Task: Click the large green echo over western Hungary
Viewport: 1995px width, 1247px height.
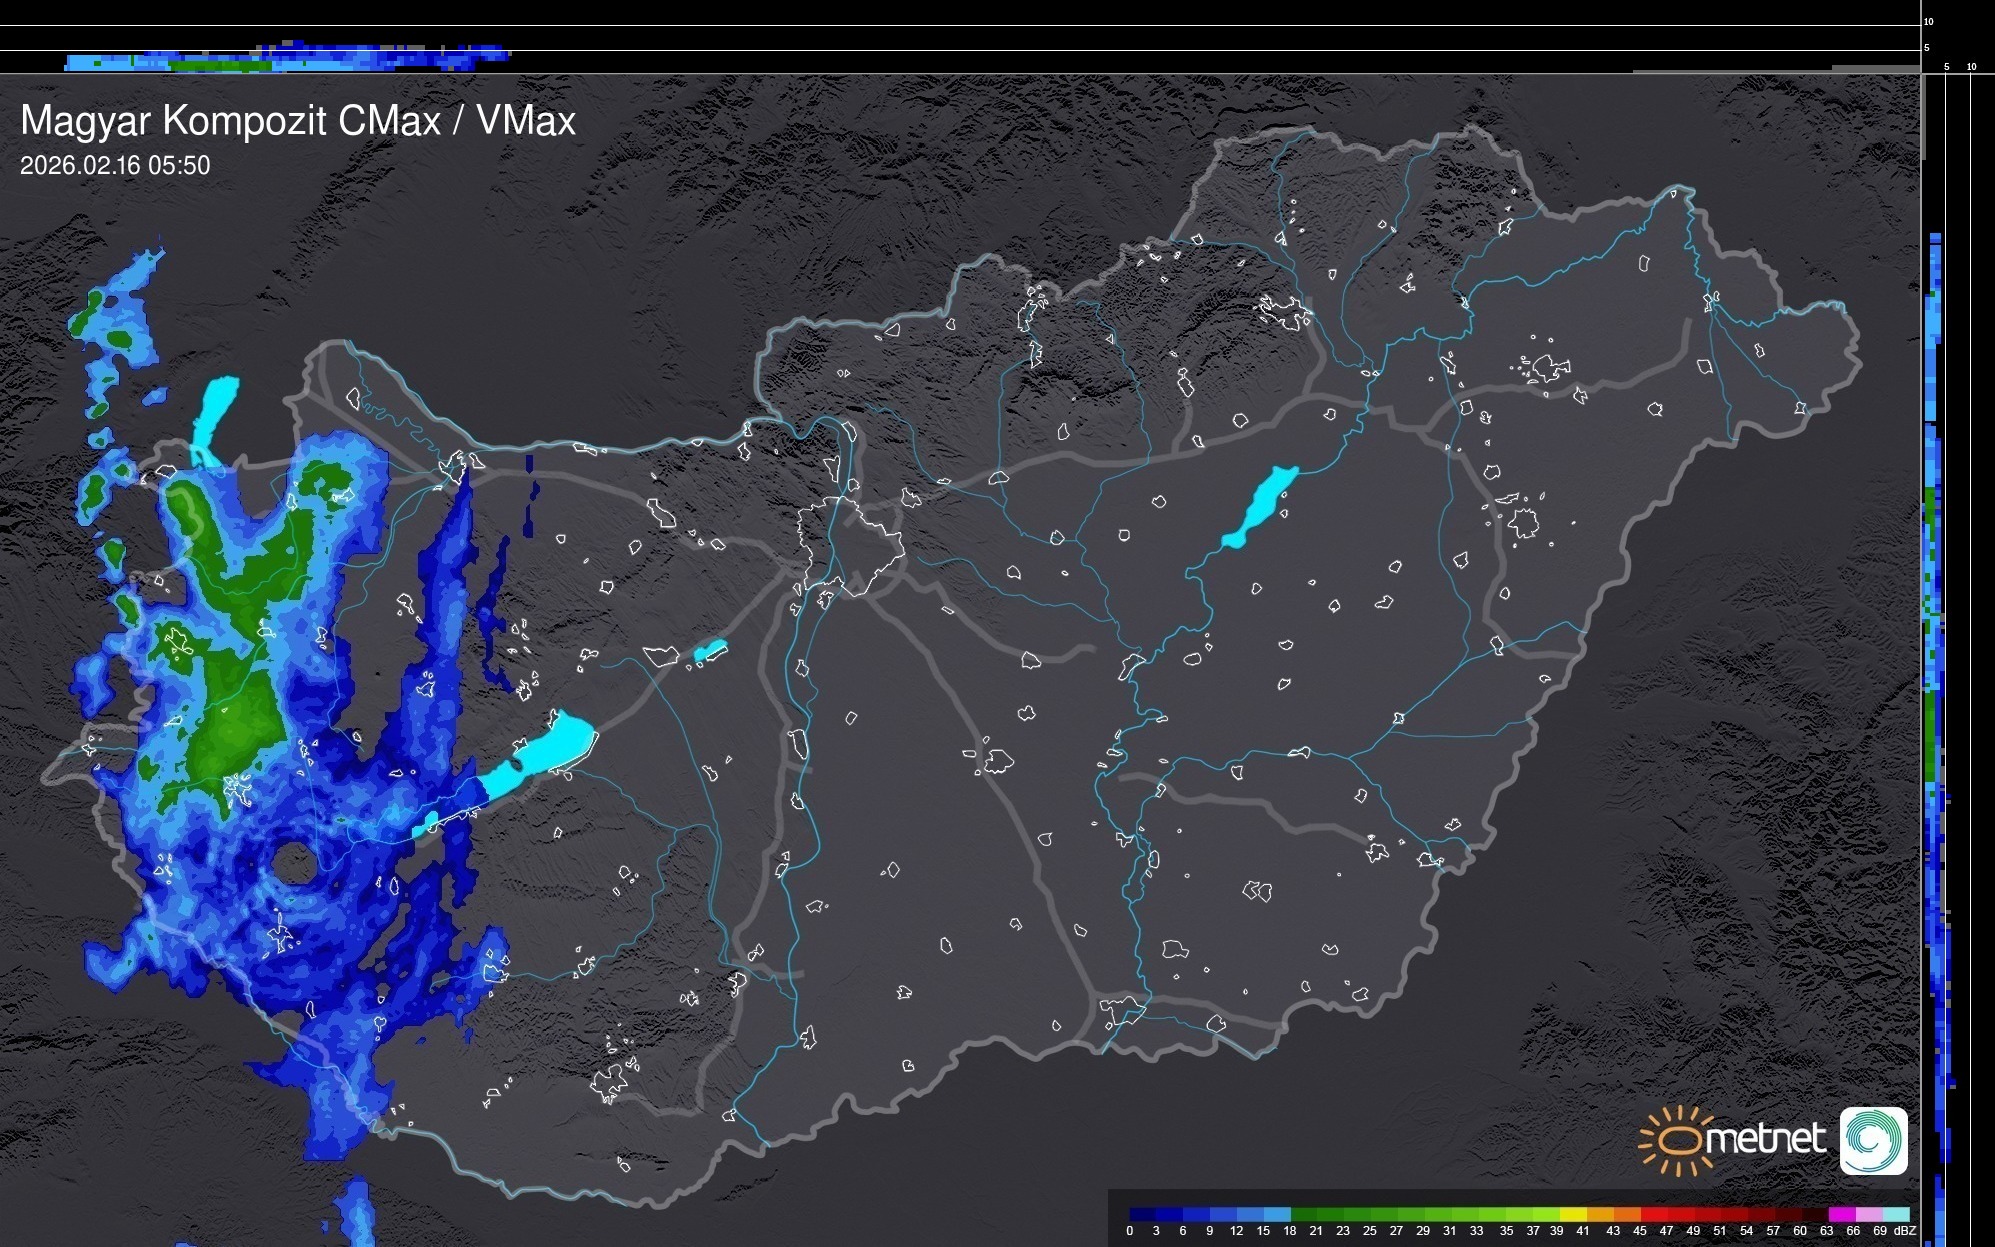Action: coord(237,720)
